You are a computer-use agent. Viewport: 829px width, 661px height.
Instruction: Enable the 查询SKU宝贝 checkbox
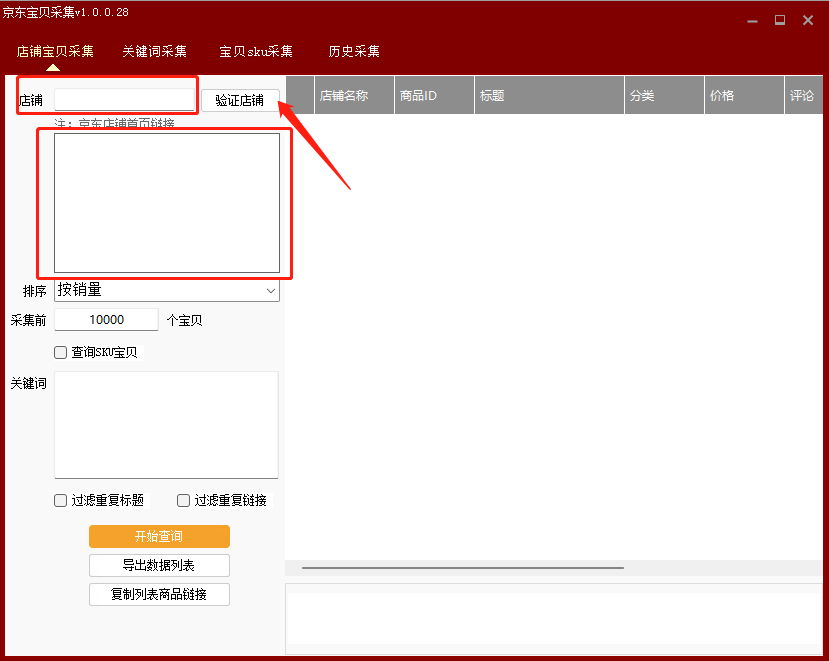60,352
